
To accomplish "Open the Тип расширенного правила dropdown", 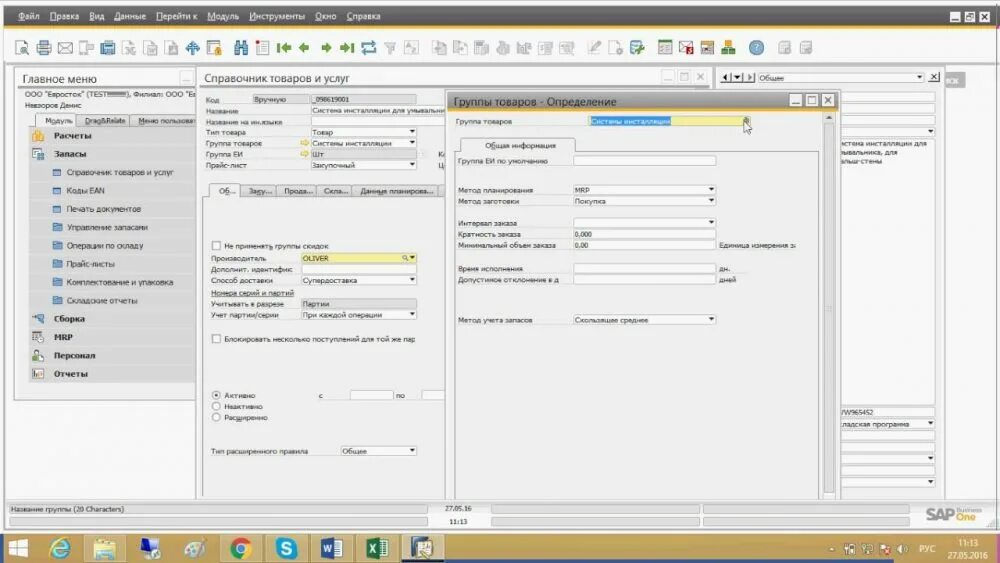I will click(x=412, y=451).
